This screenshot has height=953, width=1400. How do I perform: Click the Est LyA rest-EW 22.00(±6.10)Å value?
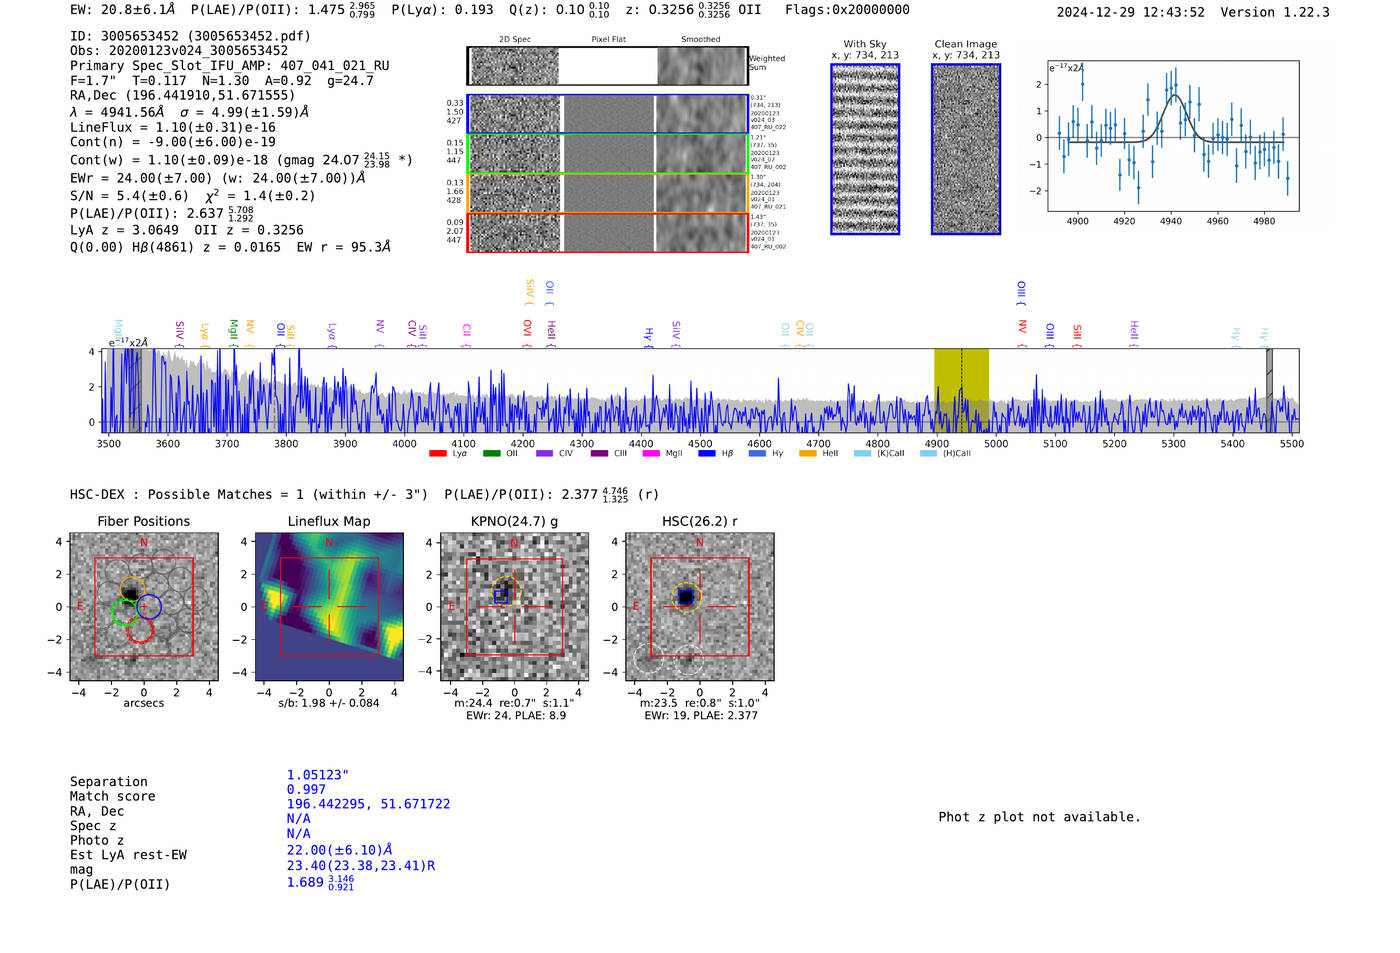point(340,850)
